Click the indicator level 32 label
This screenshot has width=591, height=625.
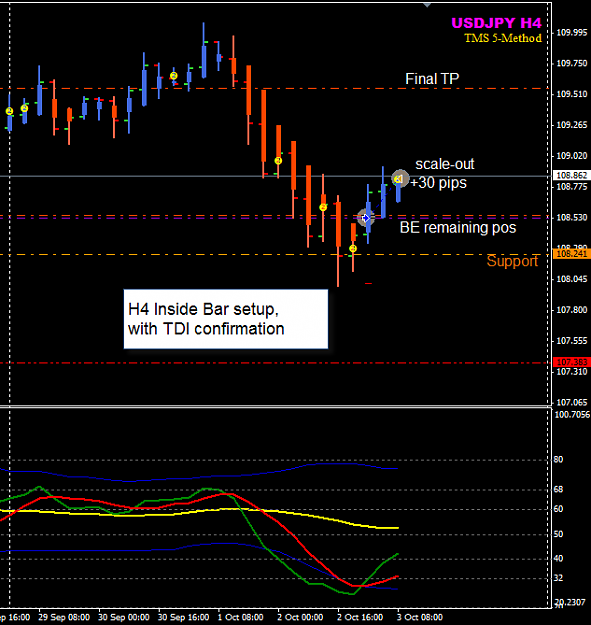pos(558,578)
